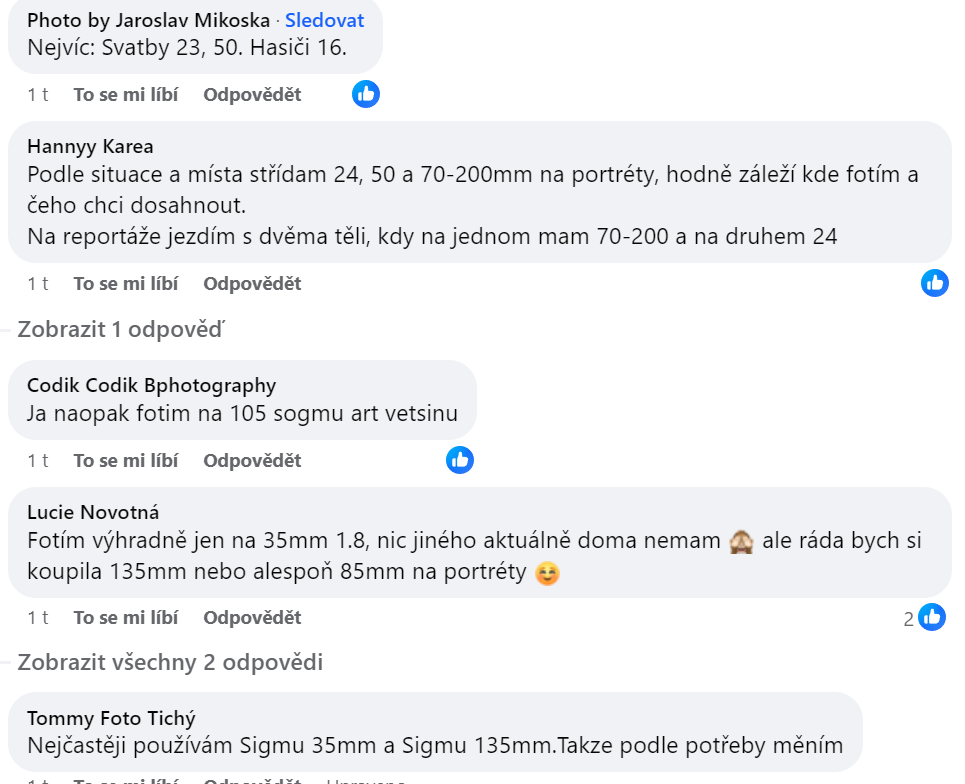Screen dimensions: 965x784
Task: Open Lucie Novotná's profile name
Action: tap(93, 512)
